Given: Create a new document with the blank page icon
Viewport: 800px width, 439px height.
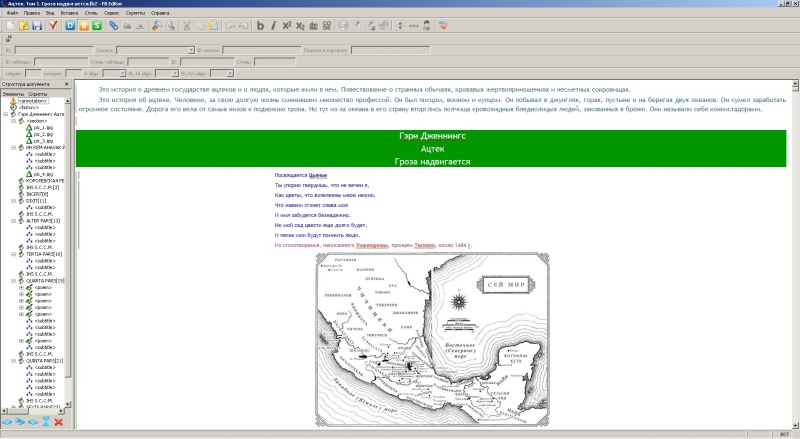Looking at the screenshot, I should click(x=10, y=26).
